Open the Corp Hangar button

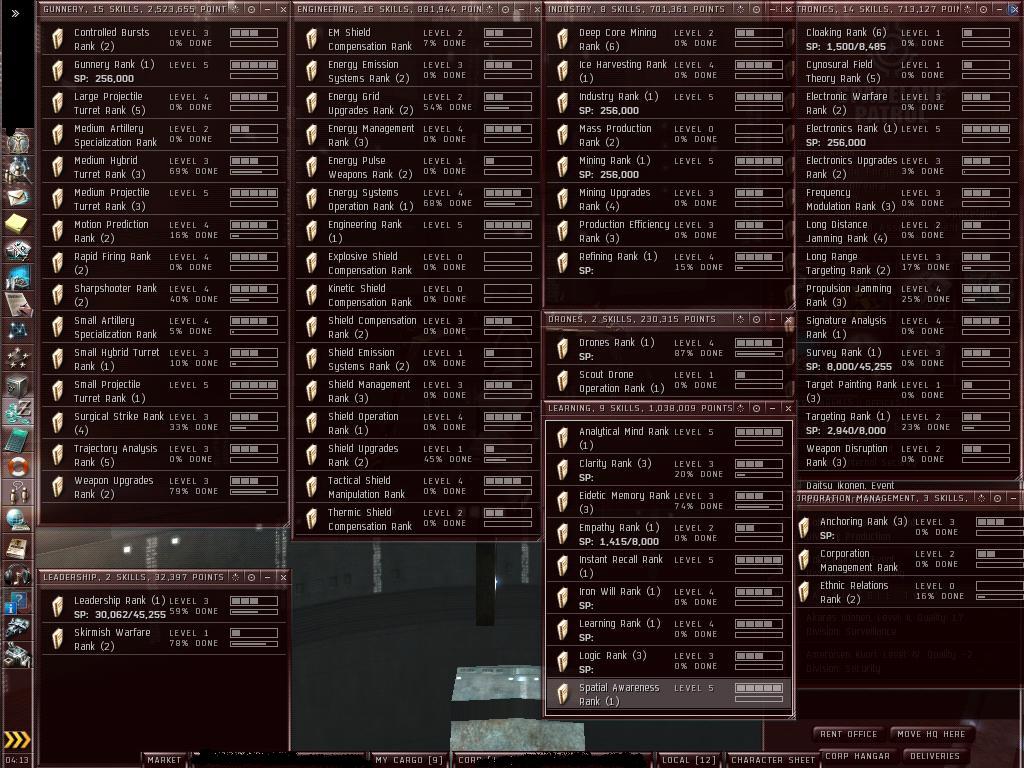click(x=857, y=756)
